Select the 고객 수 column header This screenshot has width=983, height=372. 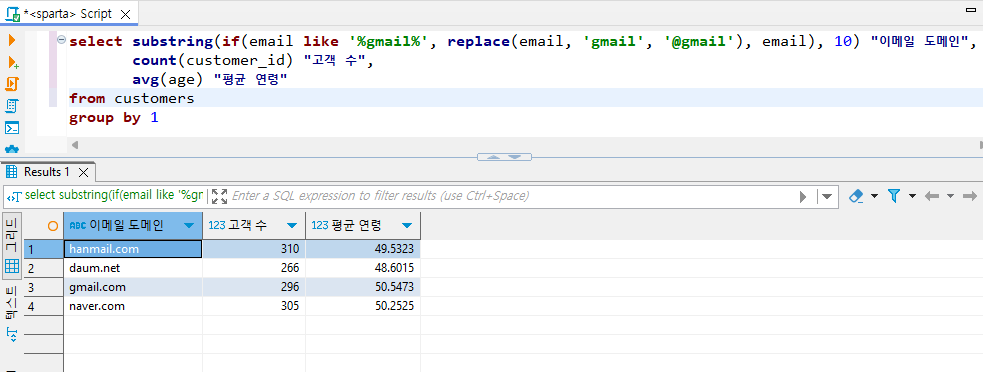coord(253,226)
